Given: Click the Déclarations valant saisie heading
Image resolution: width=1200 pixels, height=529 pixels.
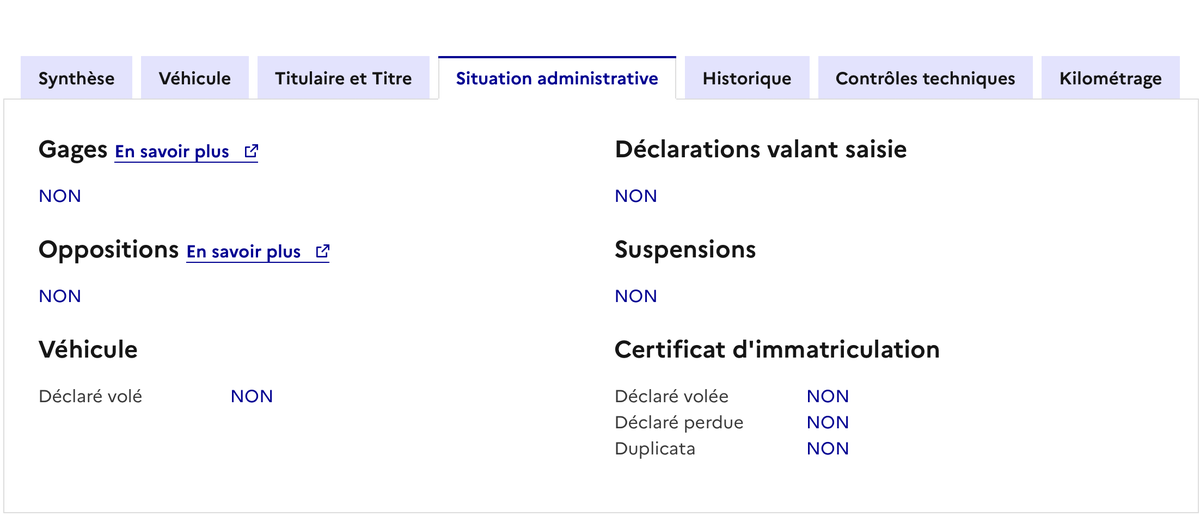Looking at the screenshot, I should click(761, 150).
